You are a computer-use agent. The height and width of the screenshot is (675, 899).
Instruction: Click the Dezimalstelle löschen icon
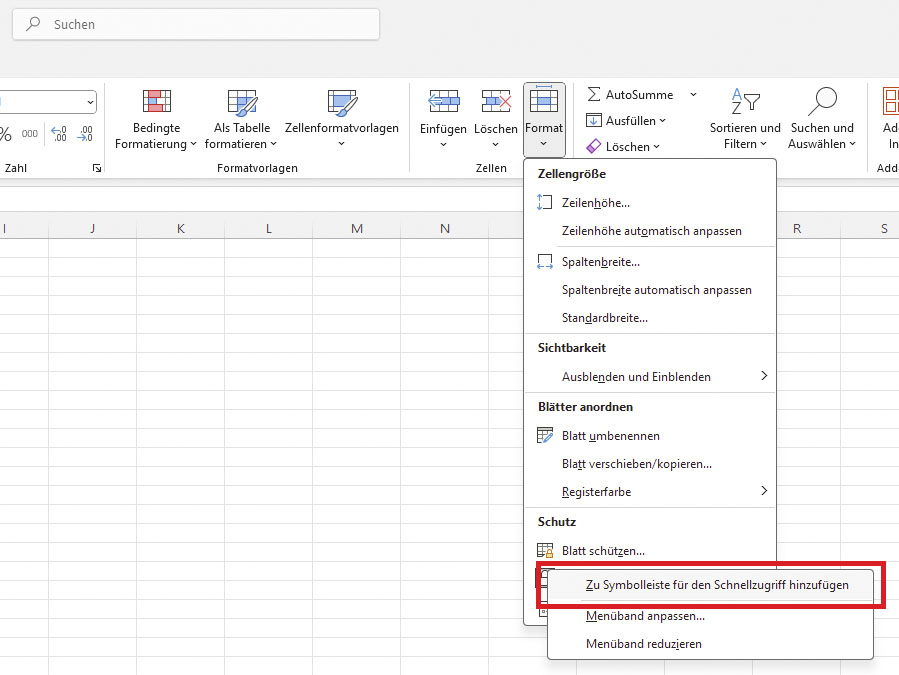(85, 135)
